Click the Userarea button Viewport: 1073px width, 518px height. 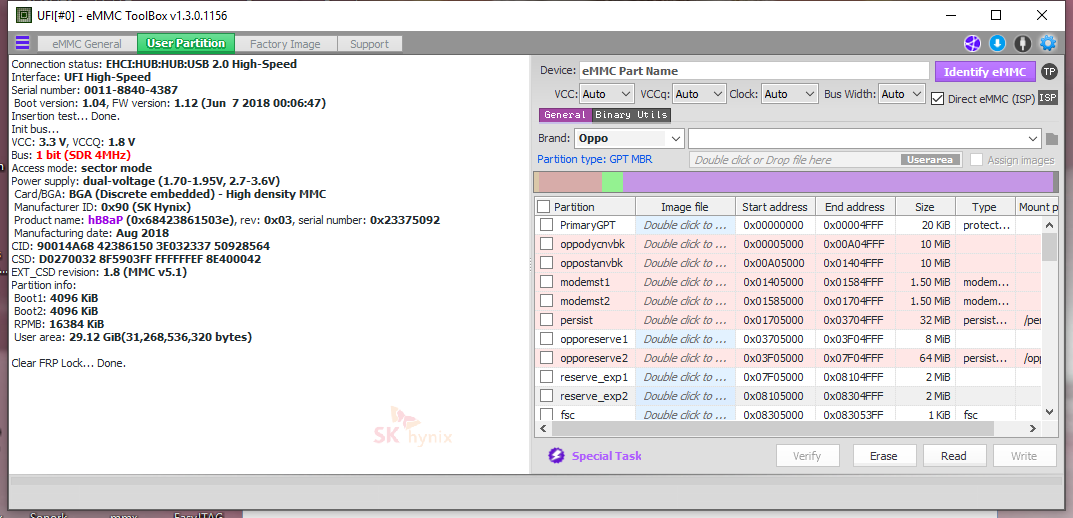[931, 159]
